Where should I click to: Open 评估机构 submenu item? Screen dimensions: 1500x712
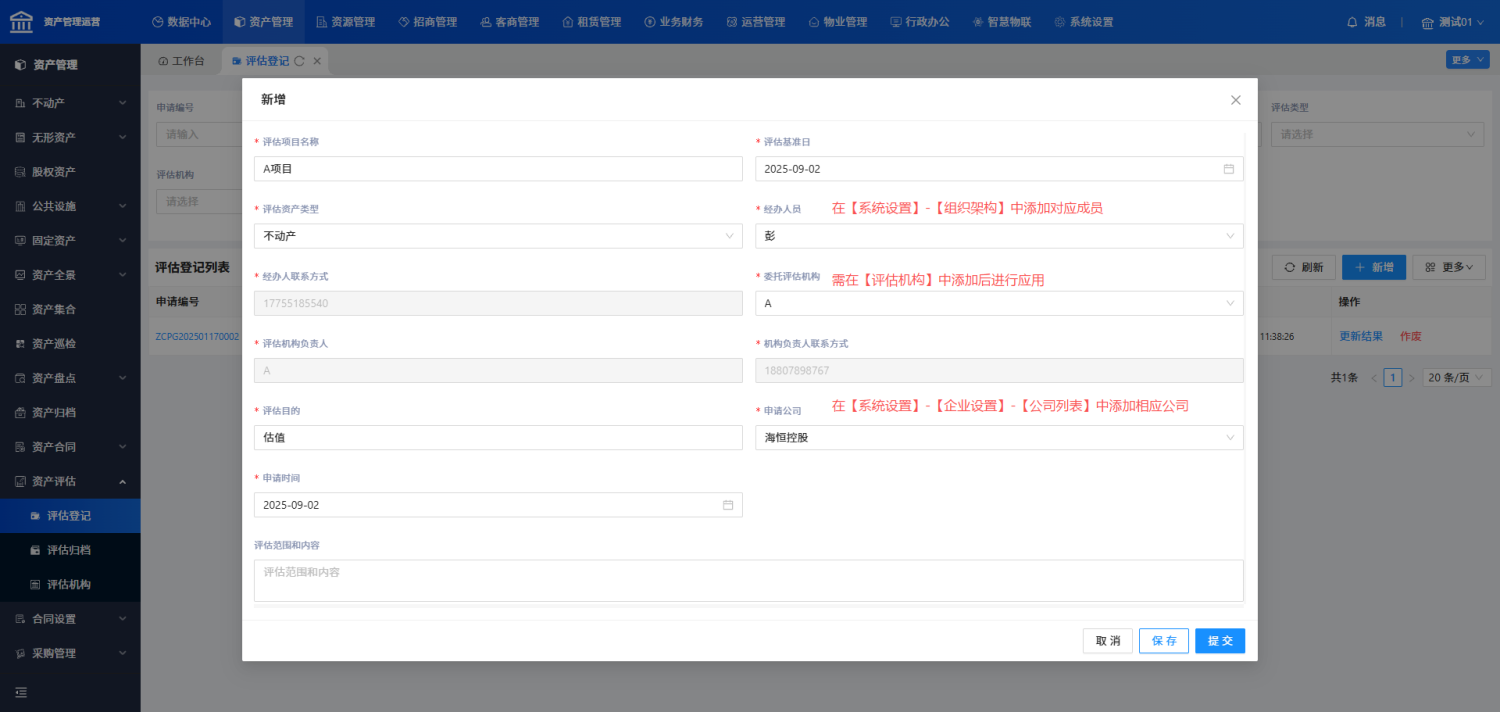click(70, 584)
